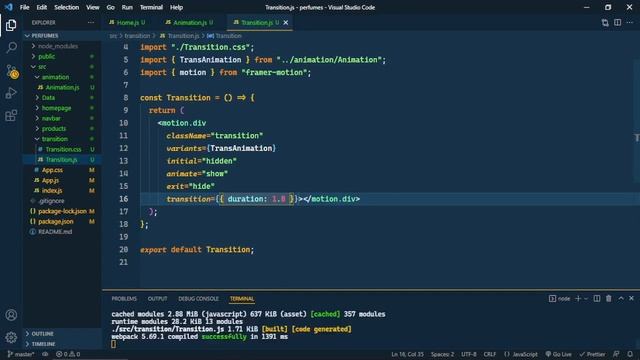Expand the Data folder

[62, 98]
